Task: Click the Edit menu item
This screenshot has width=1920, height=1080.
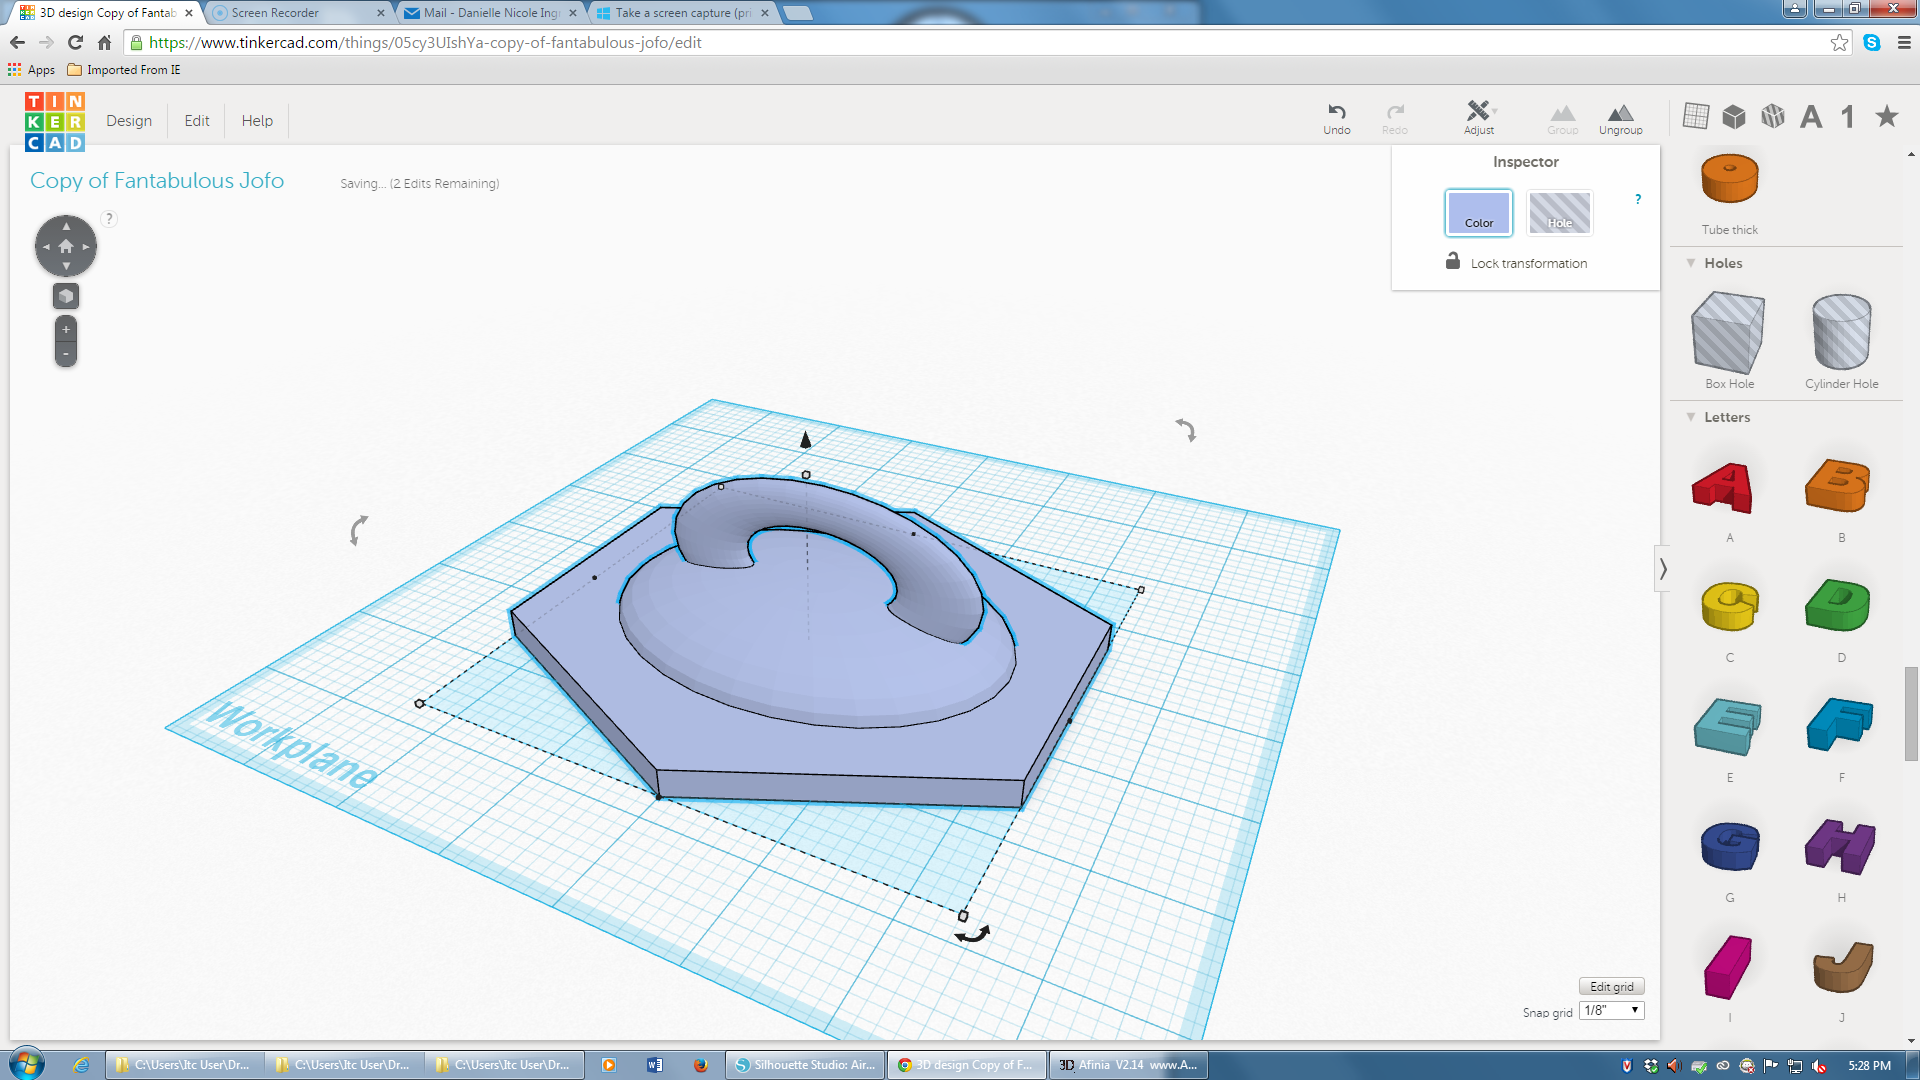Action: click(x=195, y=120)
